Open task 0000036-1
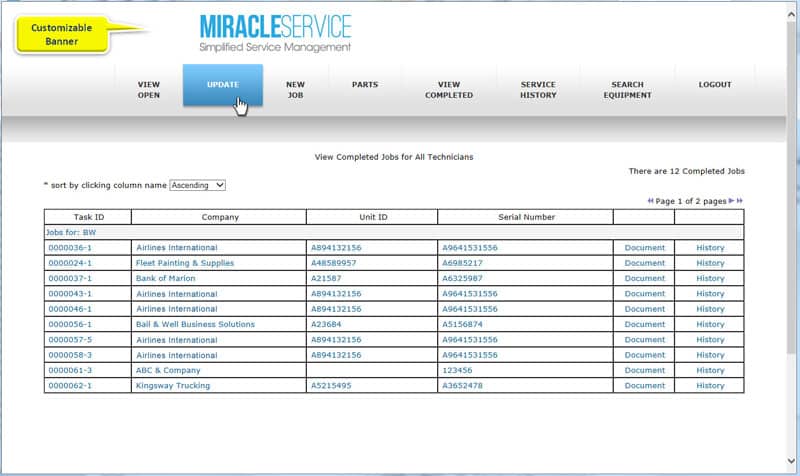Screen dimensions: 800x476 70,247
